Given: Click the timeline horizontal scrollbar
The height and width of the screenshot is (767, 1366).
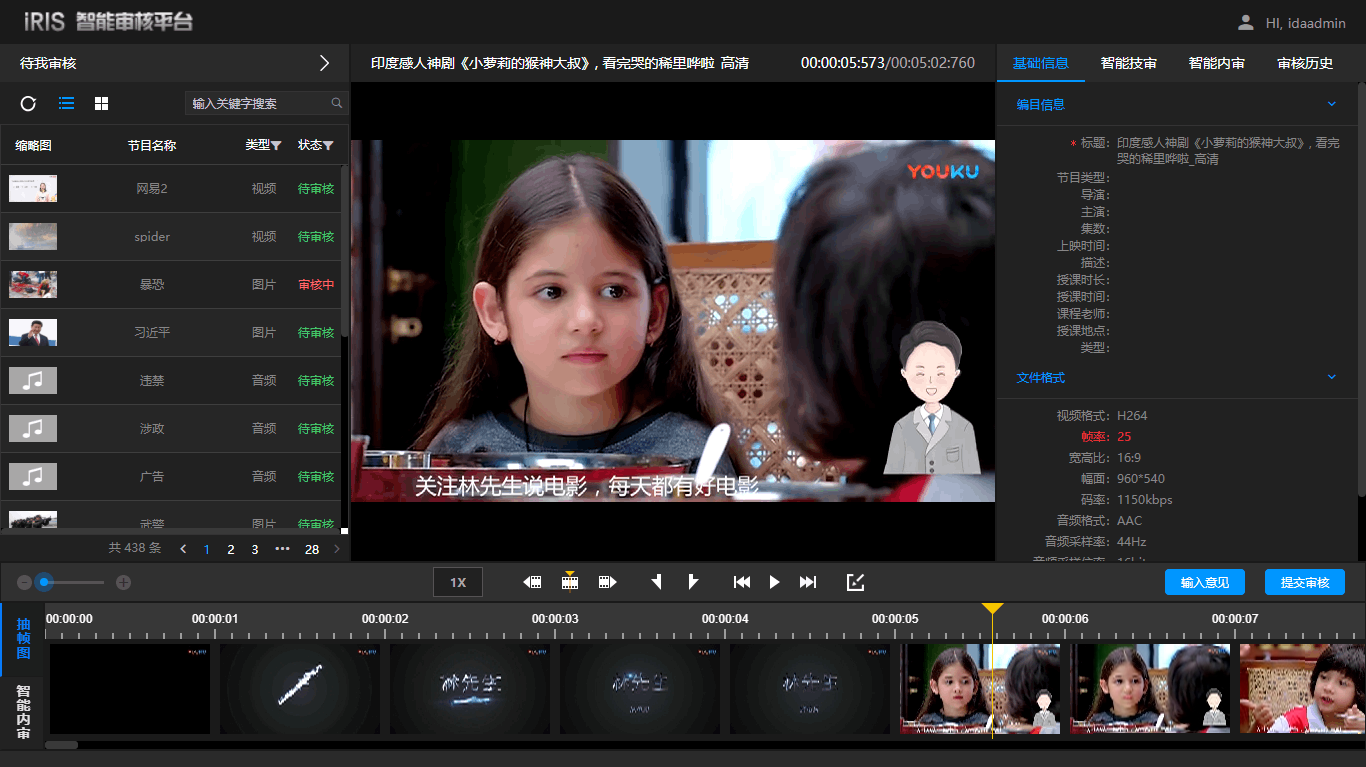Looking at the screenshot, I should coord(62,745).
